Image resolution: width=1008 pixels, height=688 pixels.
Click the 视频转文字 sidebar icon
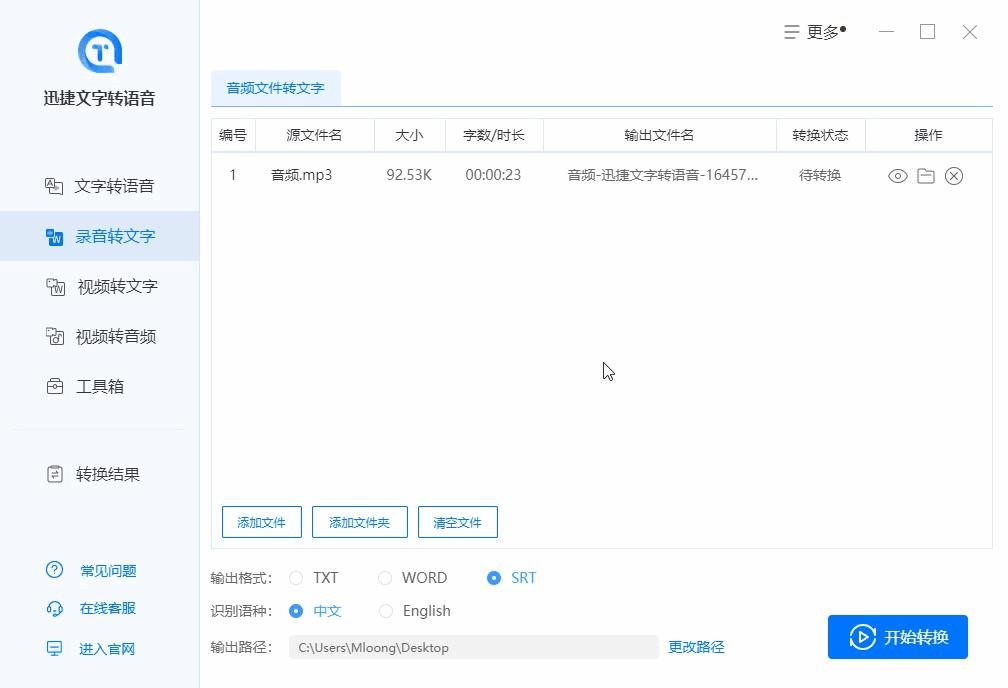(55, 287)
